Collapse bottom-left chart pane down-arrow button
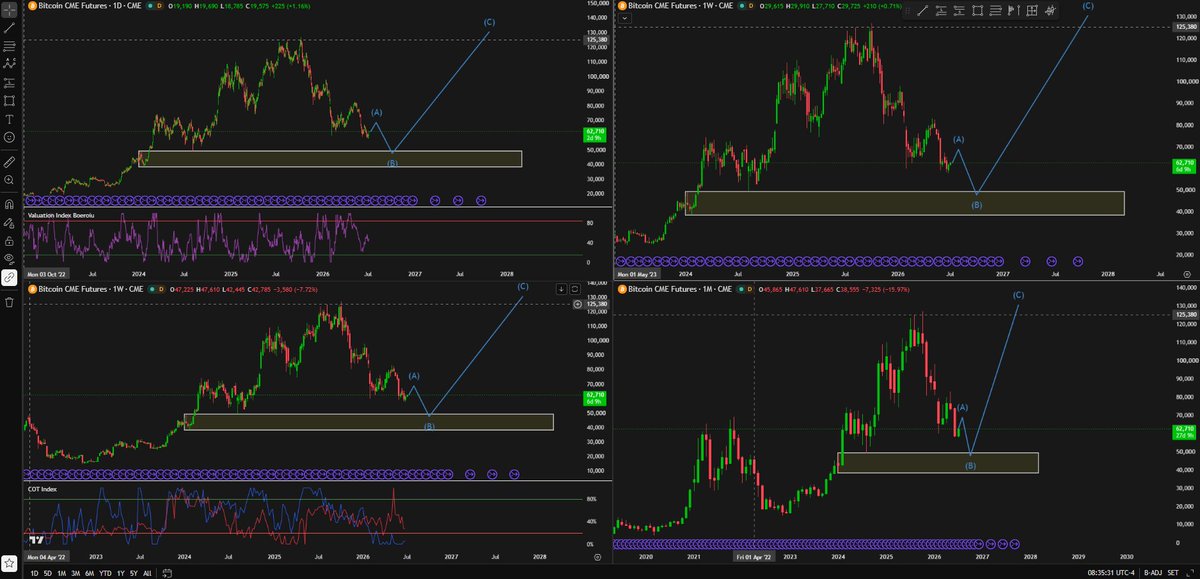This screenshot has height=579, width=1200. tap(560, 288)
